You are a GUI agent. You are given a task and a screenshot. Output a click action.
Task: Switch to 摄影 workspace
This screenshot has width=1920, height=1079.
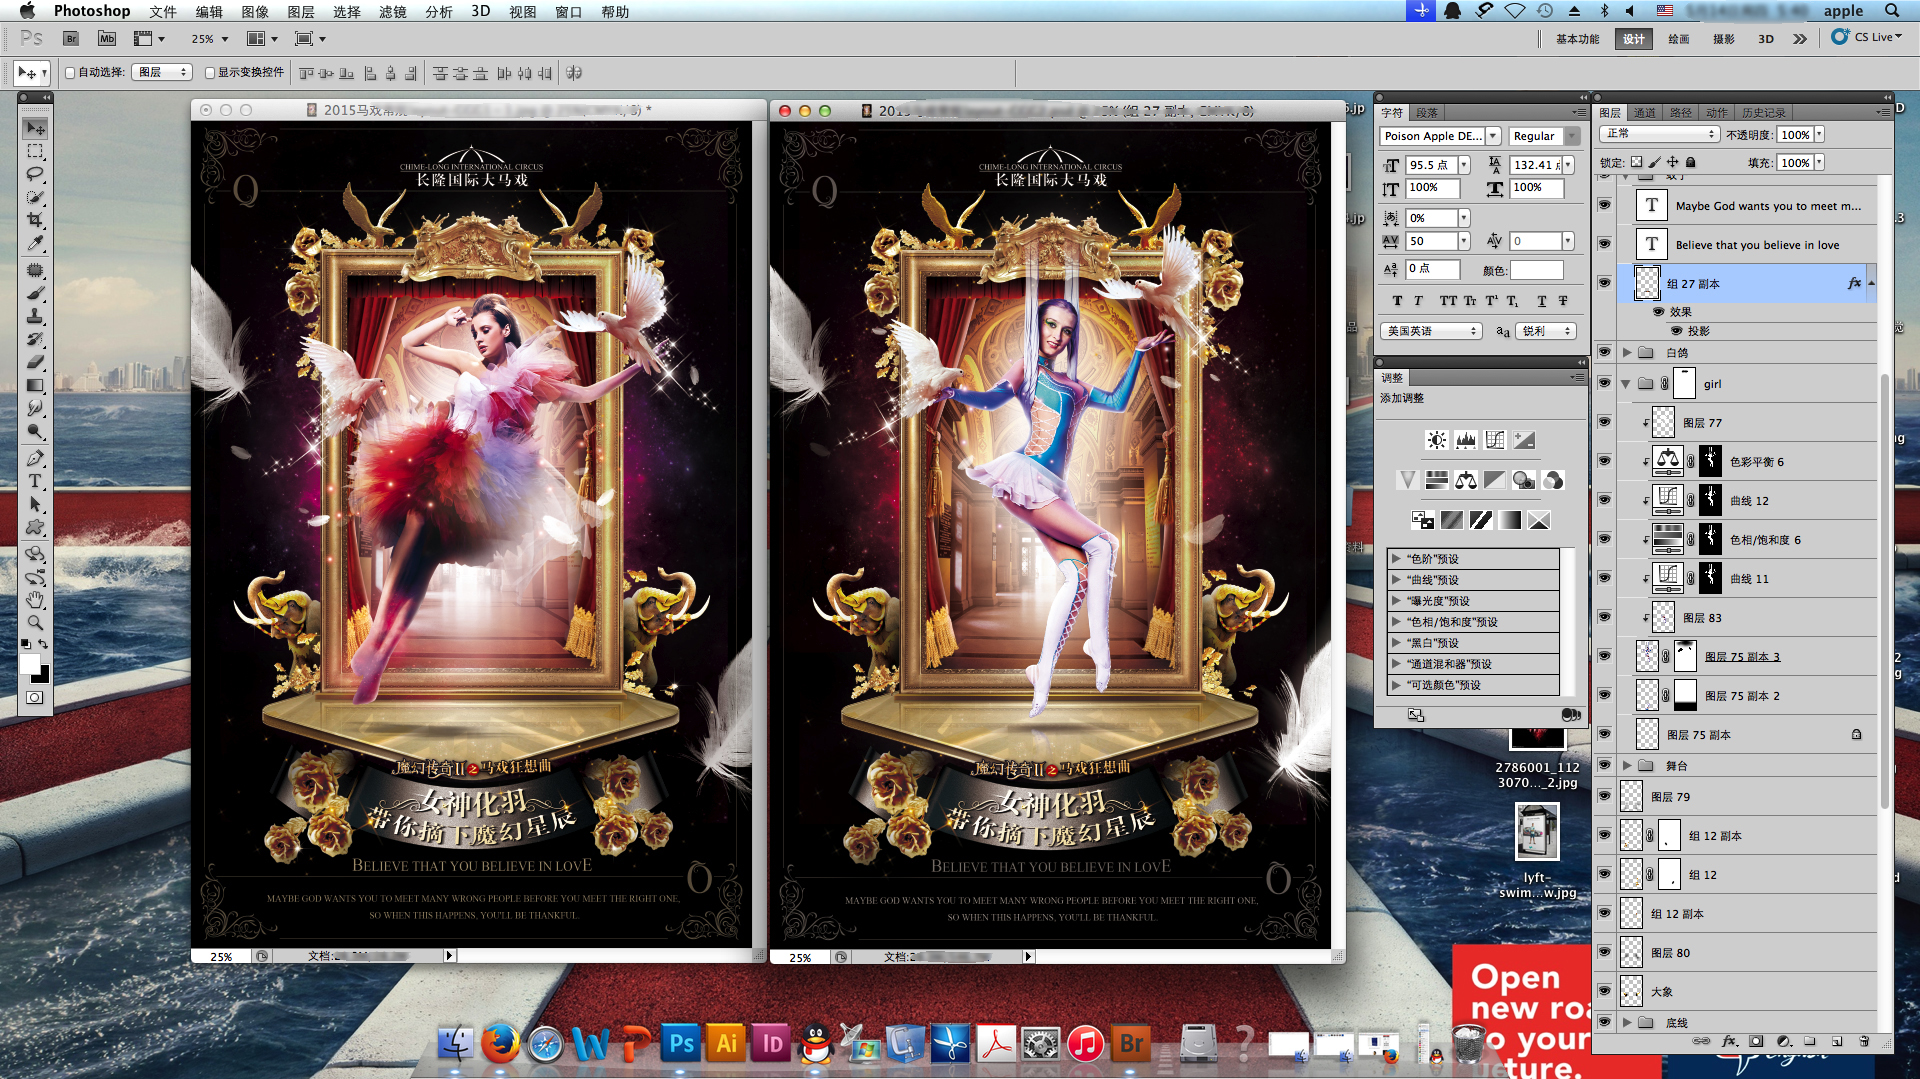pos(1724,39)
